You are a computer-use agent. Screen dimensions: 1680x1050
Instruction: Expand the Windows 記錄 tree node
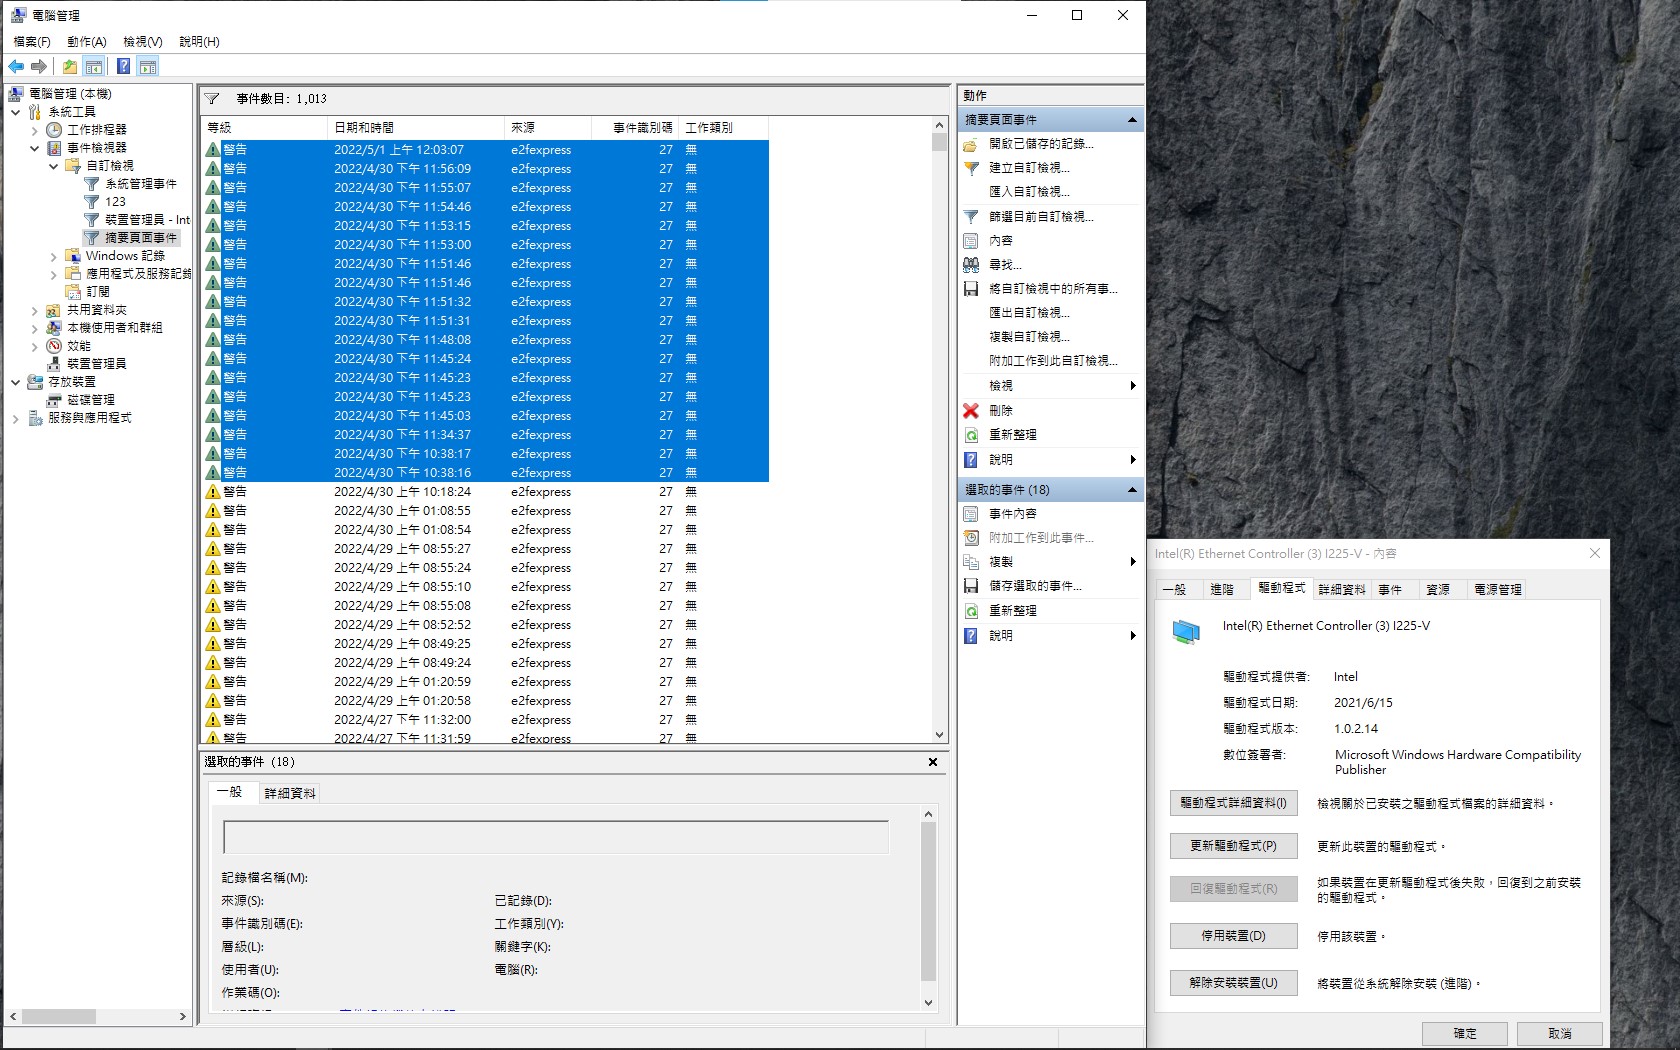[54, 255]
